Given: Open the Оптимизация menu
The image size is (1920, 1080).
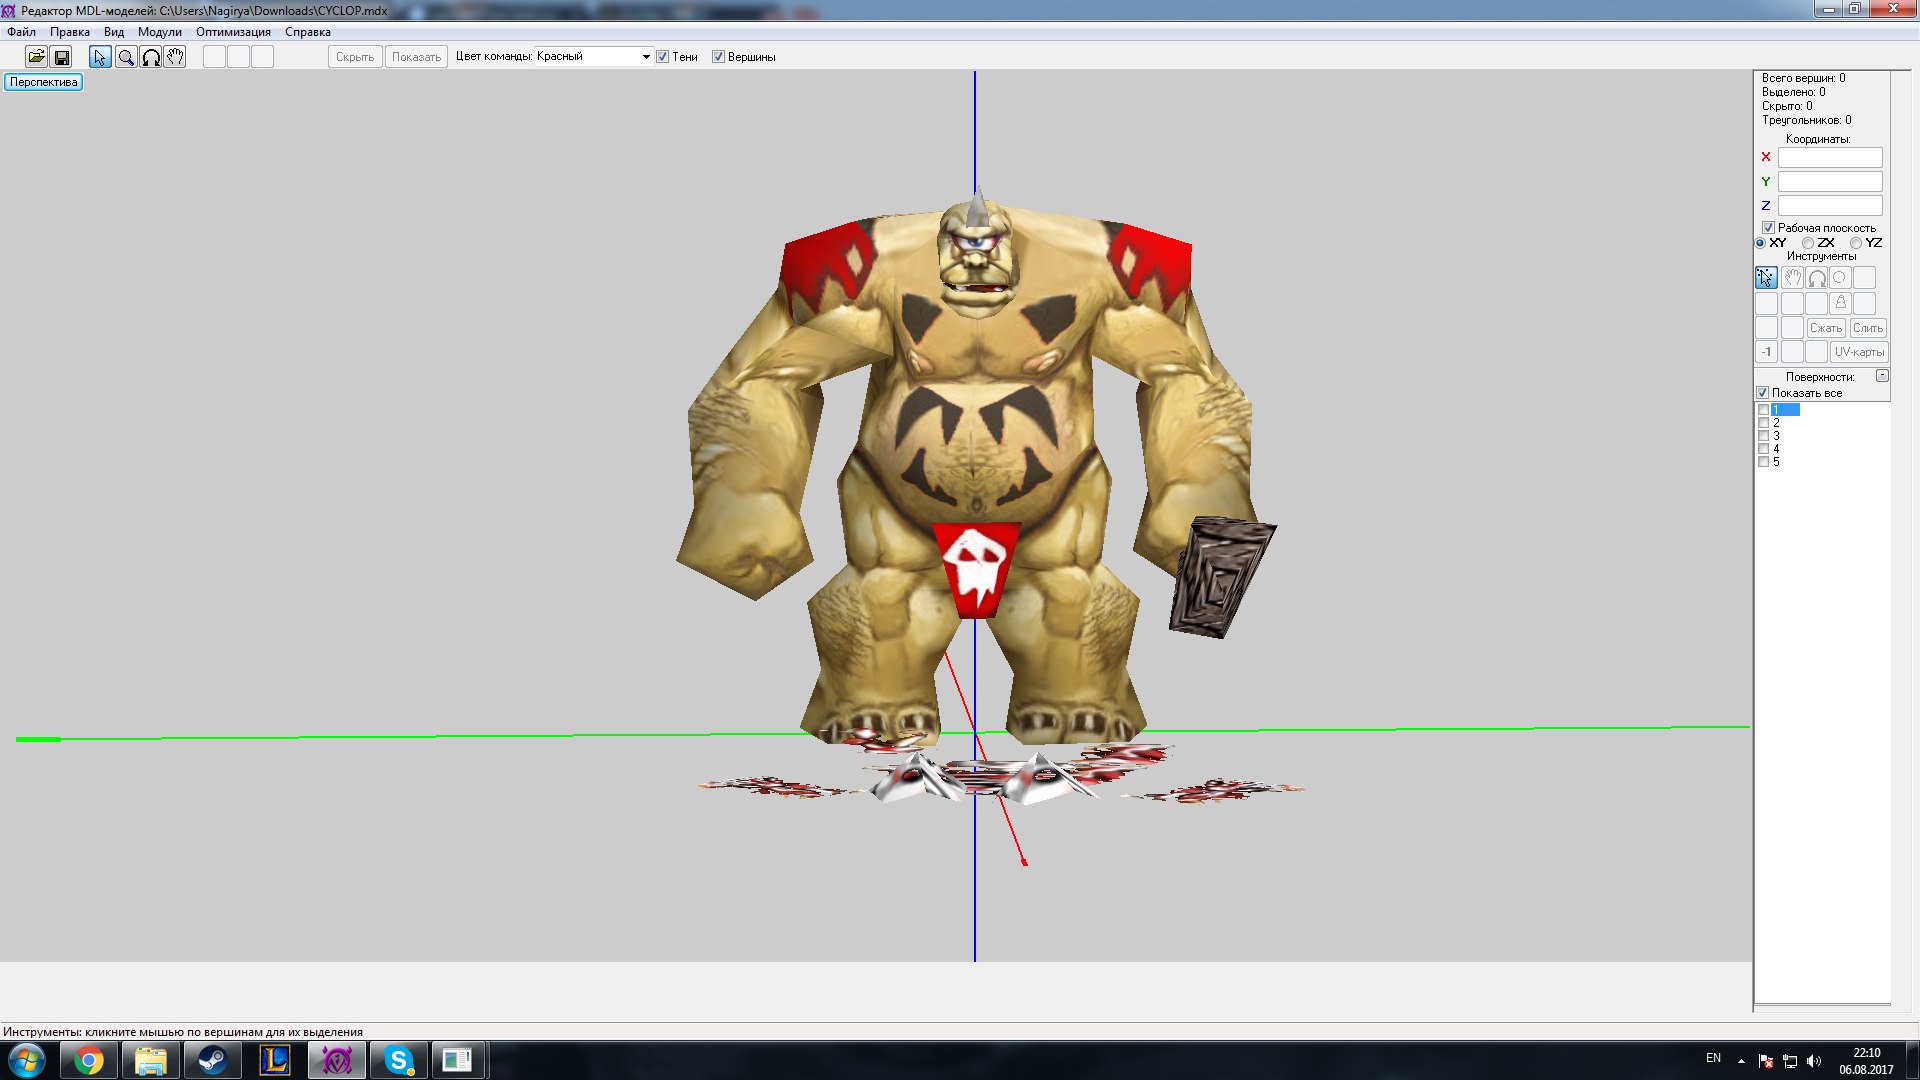Looking at the screenshot, I should [233, 32].
